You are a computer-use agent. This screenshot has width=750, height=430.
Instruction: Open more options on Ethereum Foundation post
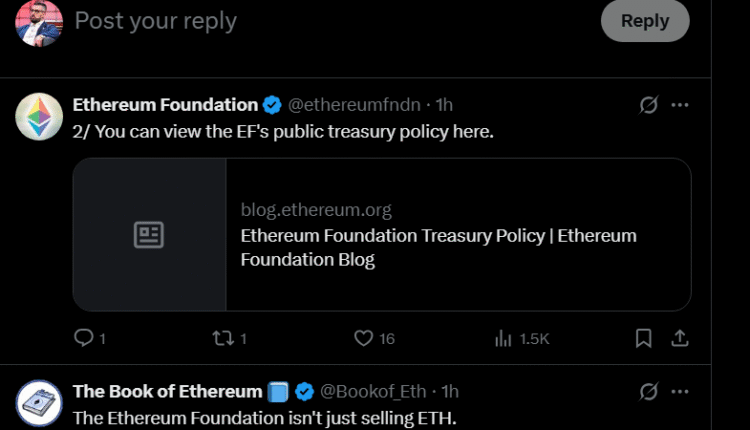point(680,105)
